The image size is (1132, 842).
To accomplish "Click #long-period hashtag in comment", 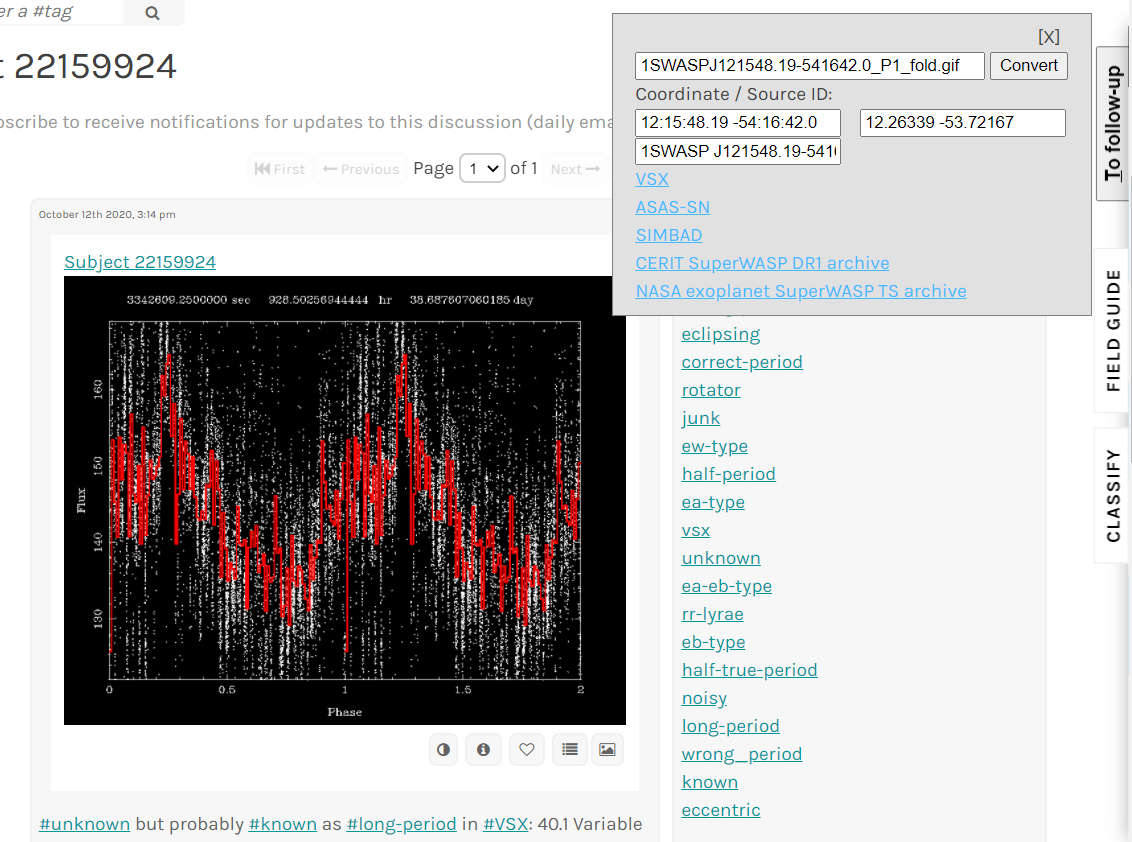I will pos(401,824).
